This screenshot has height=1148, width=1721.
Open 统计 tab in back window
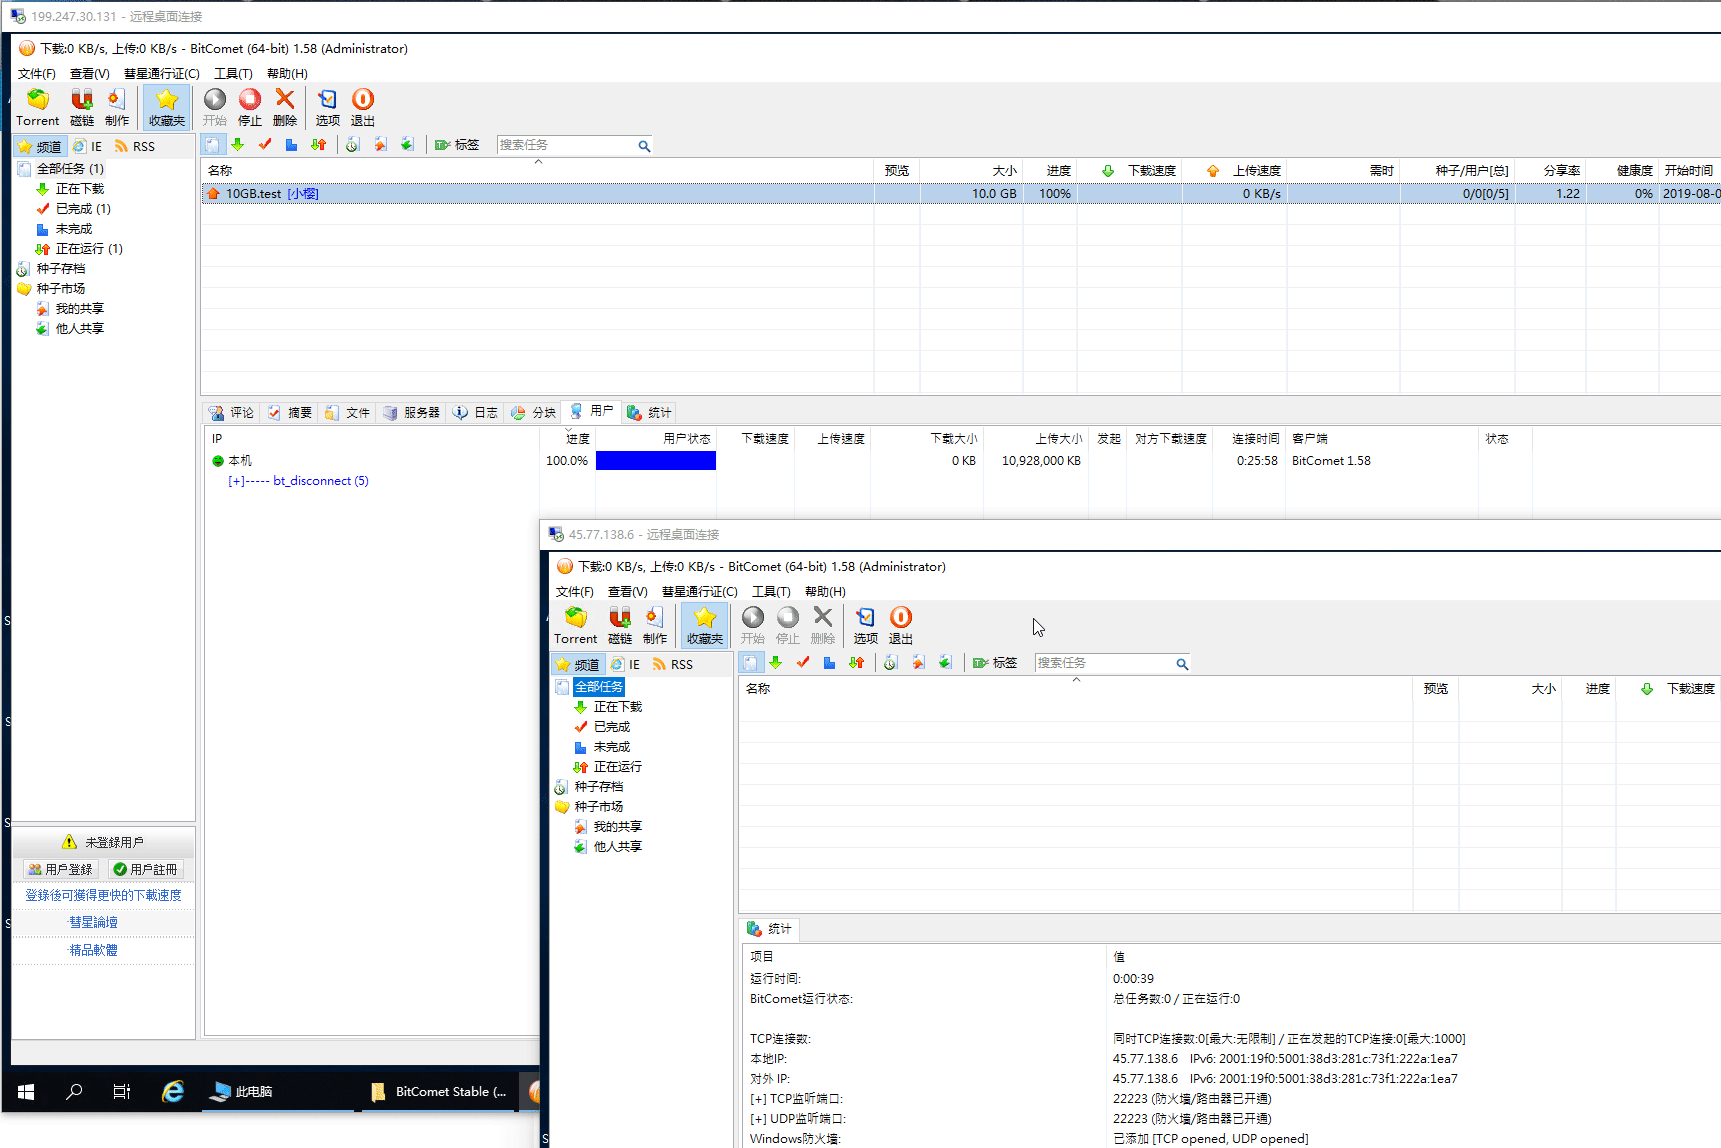coord(650,412)
